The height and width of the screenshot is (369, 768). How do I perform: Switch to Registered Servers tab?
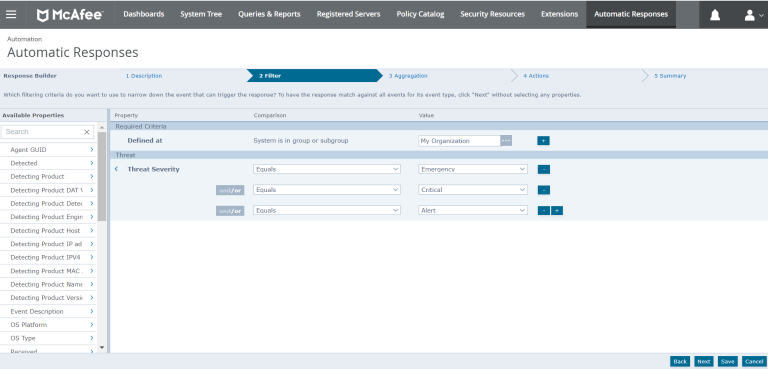tap(348, 14)
